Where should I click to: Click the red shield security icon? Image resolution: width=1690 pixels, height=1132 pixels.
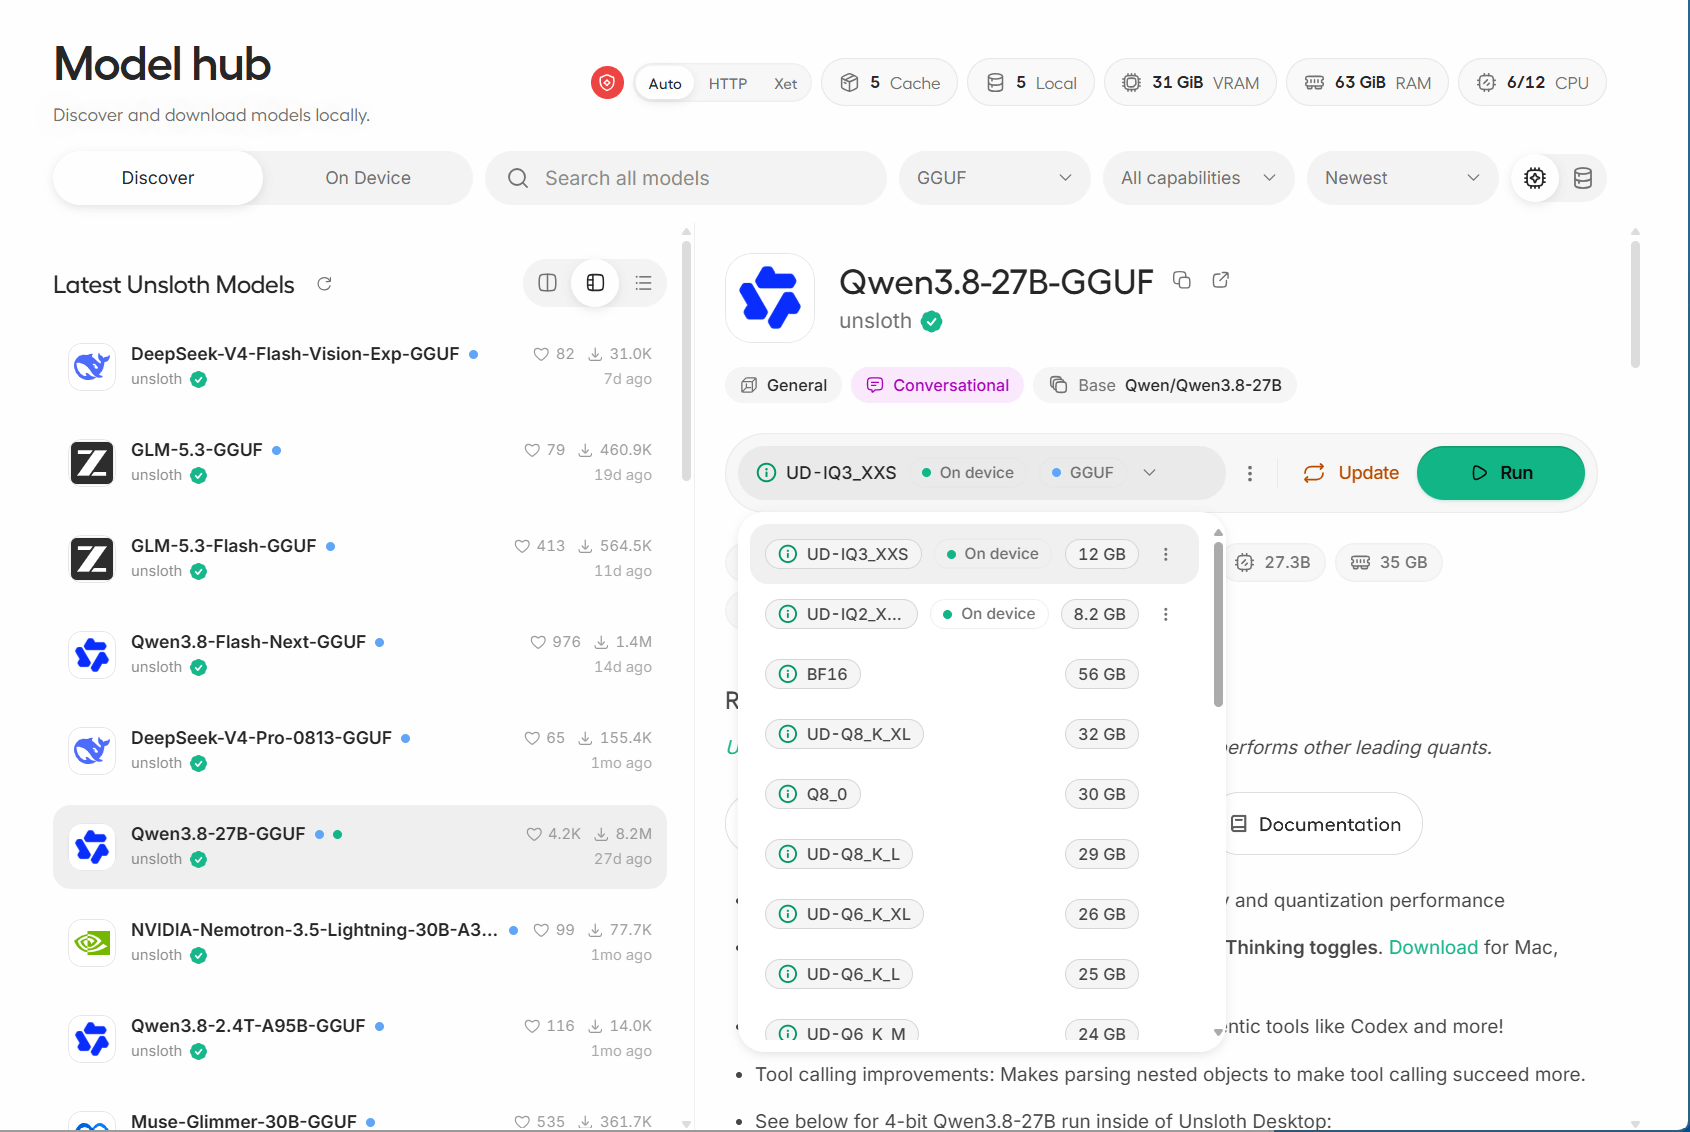pos(607,82)
